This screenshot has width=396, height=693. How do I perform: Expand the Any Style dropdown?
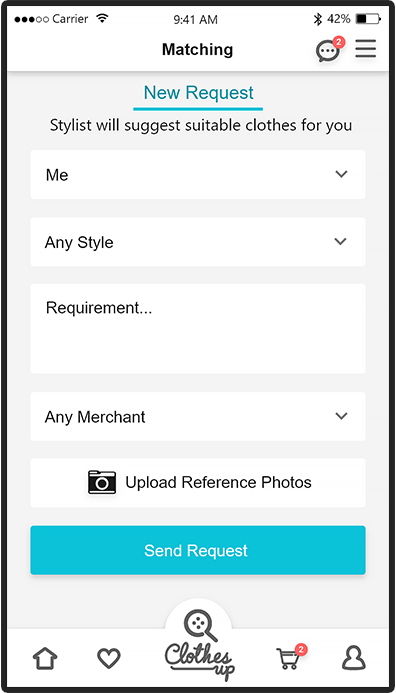pyautogui.click(x=198, y=242)
